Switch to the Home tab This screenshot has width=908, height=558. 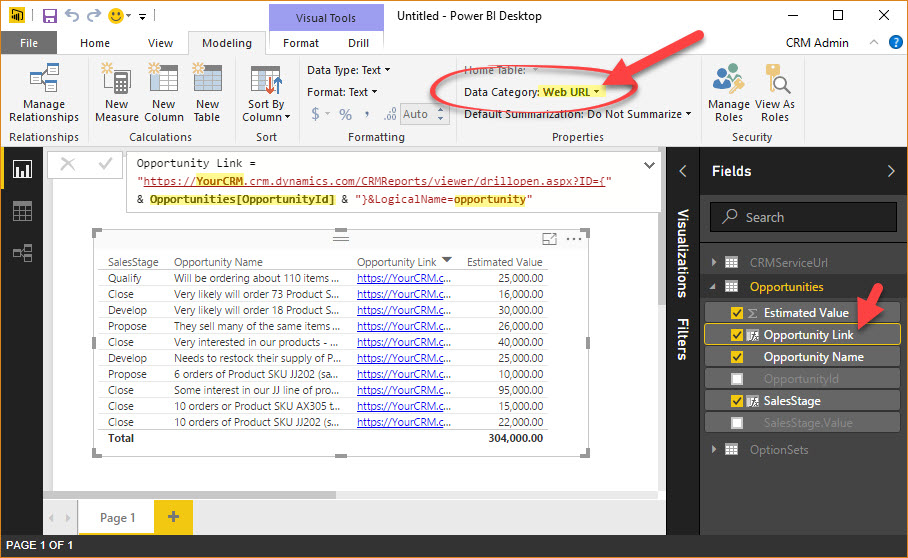pyautogui.click(x=95, y=43)
